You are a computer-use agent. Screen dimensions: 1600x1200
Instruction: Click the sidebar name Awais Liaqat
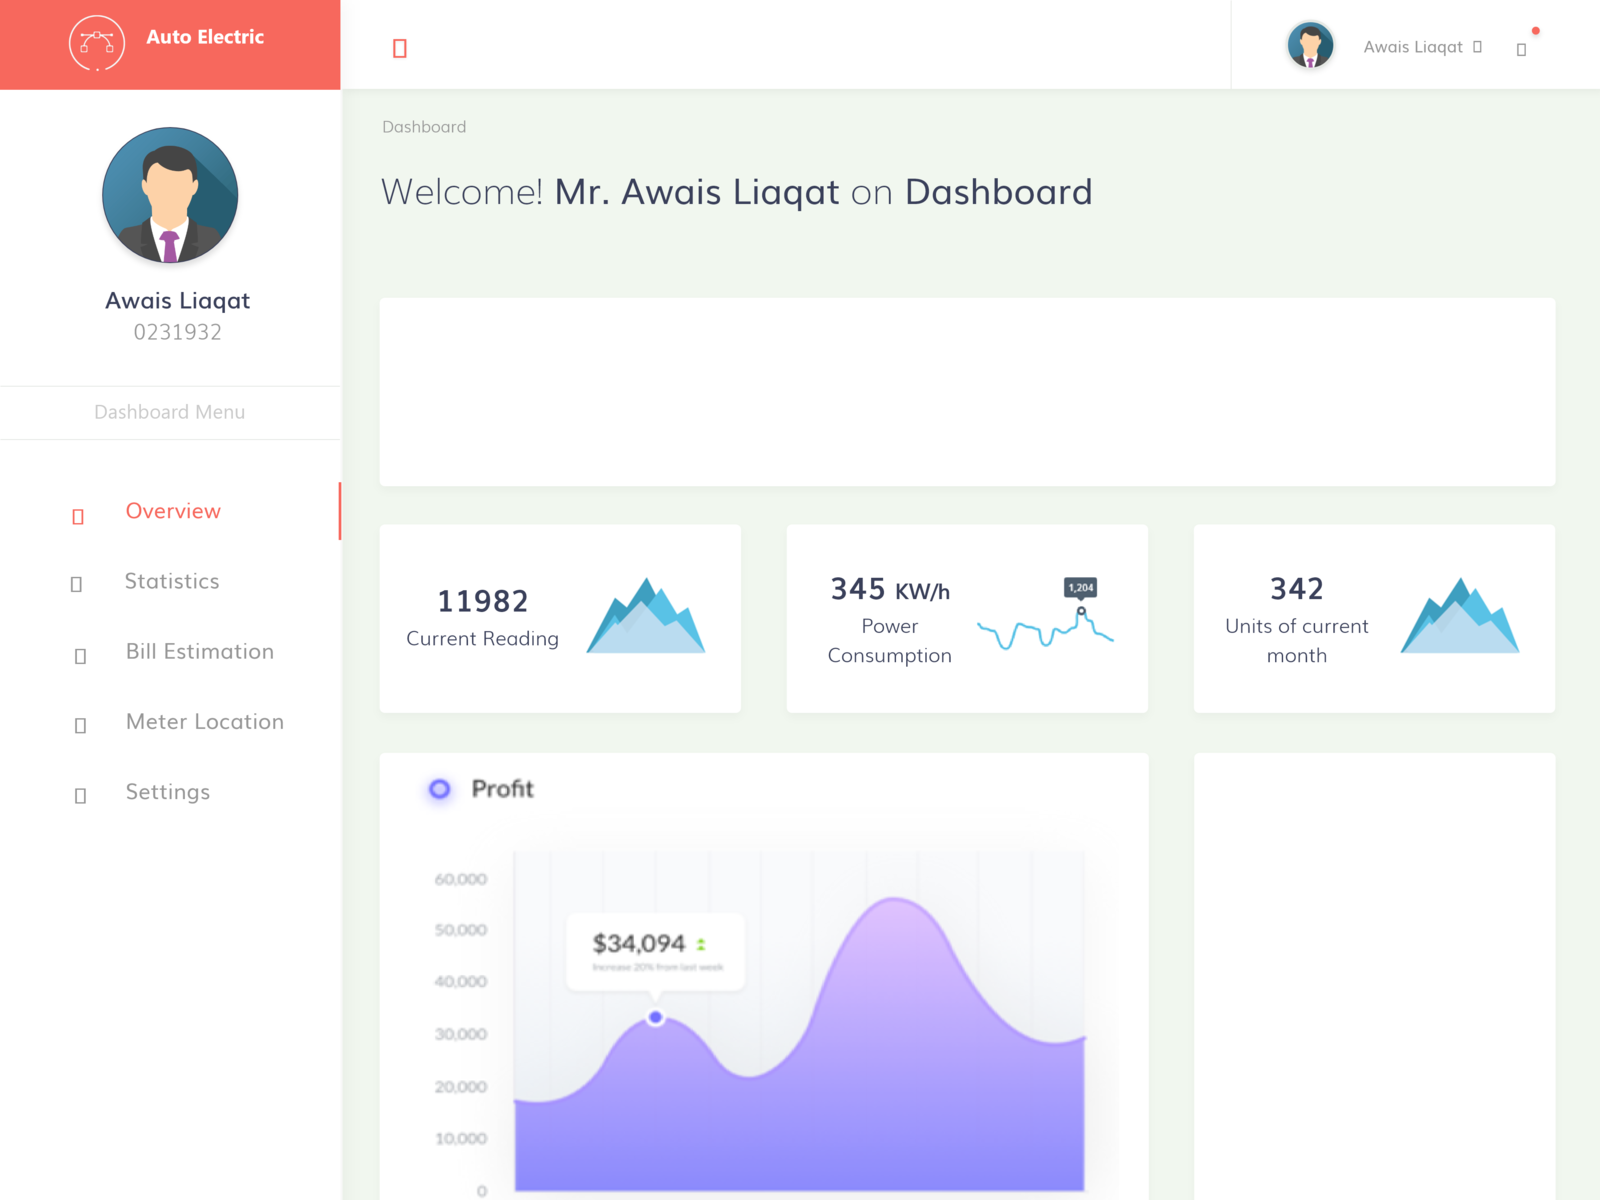point(177,301)
